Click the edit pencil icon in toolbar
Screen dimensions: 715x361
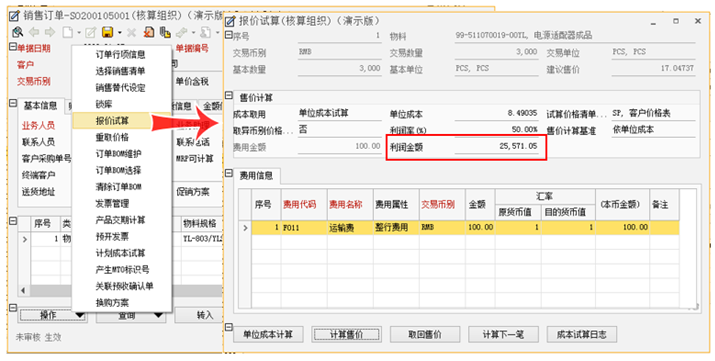coord(91,32)
